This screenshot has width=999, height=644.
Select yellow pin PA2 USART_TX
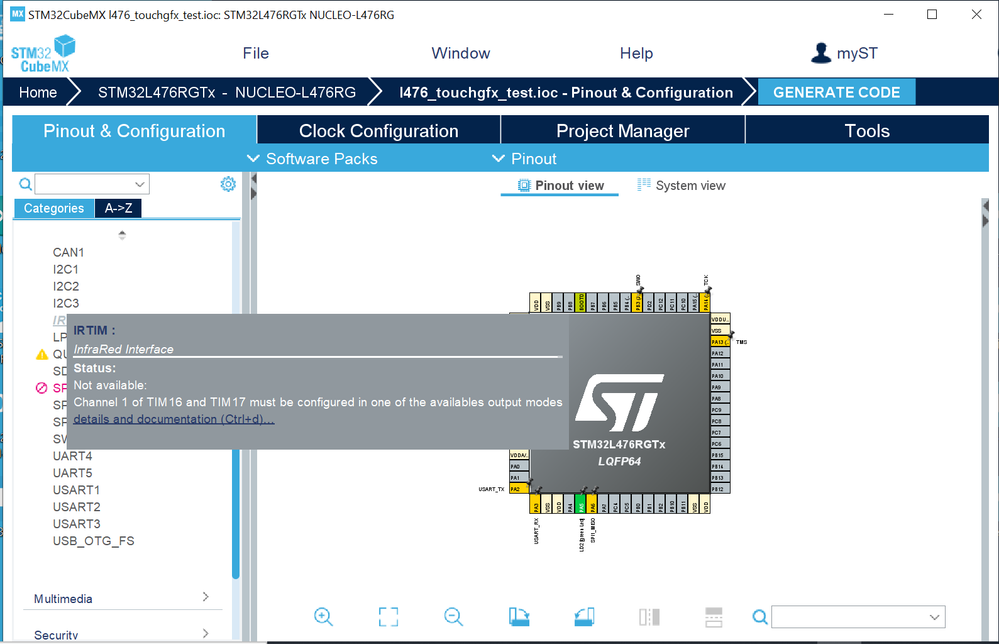pos(519,489)
